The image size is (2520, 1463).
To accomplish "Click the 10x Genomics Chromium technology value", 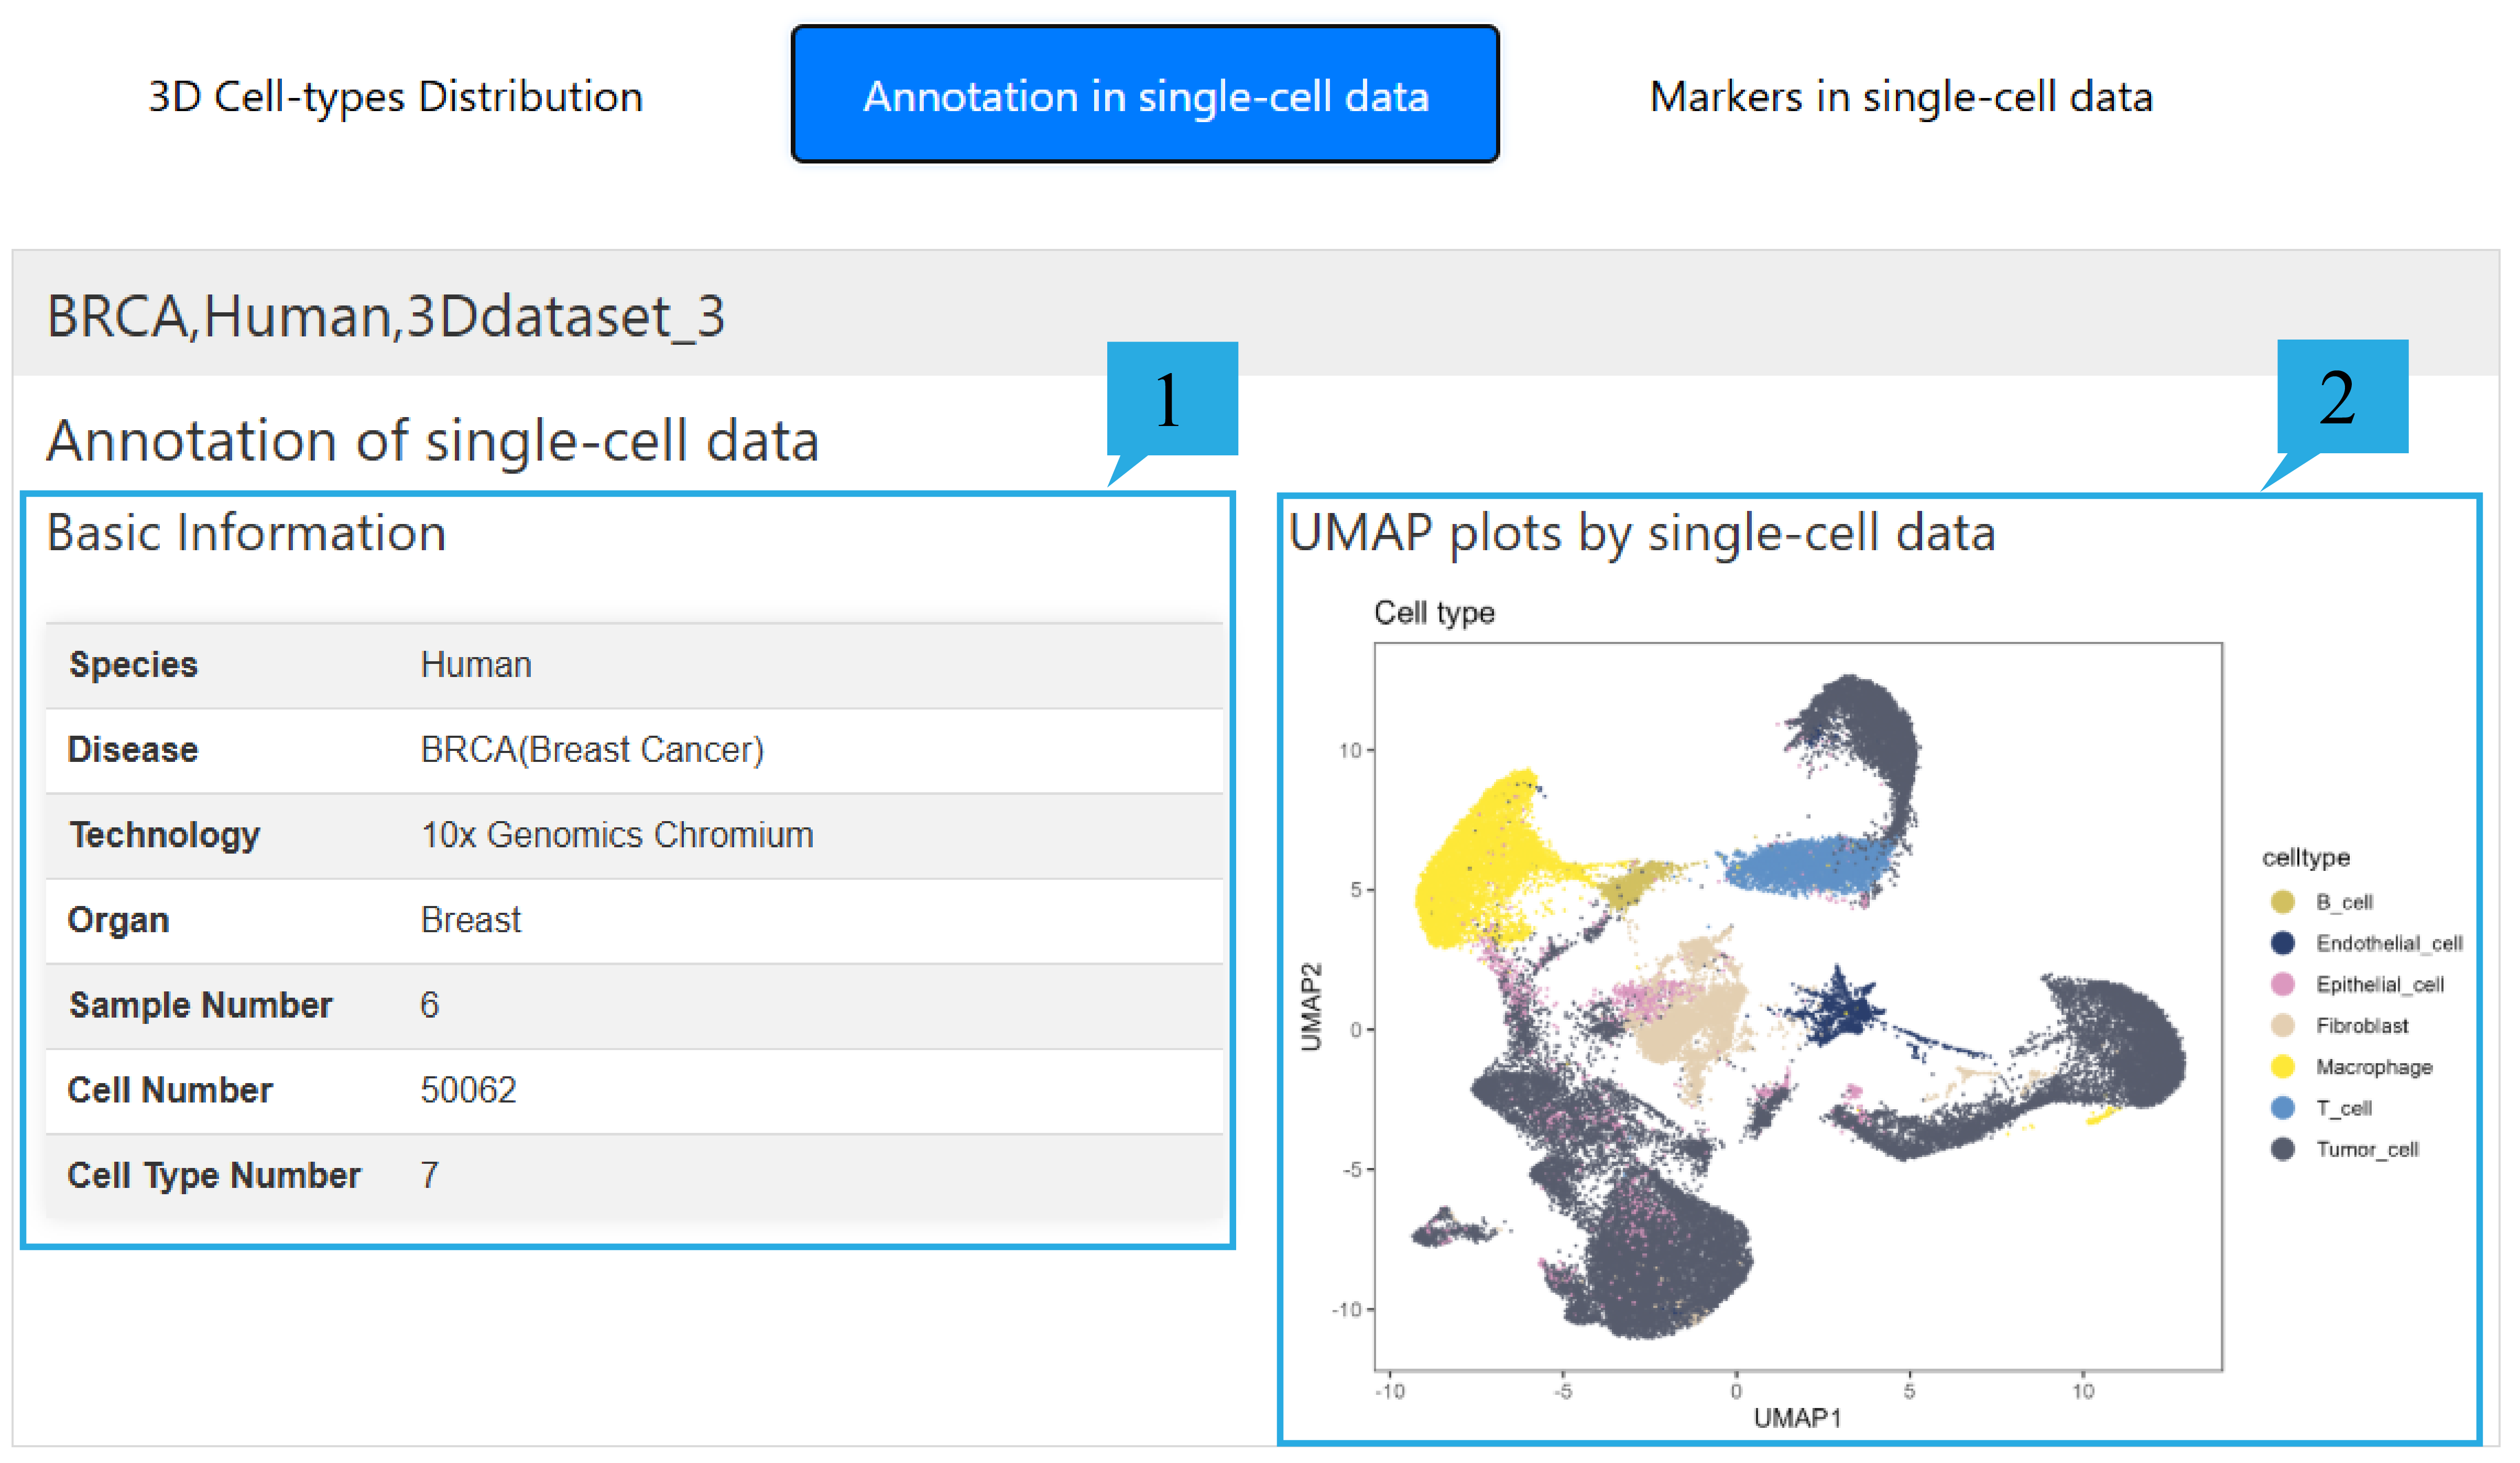I will pos(617,835).
